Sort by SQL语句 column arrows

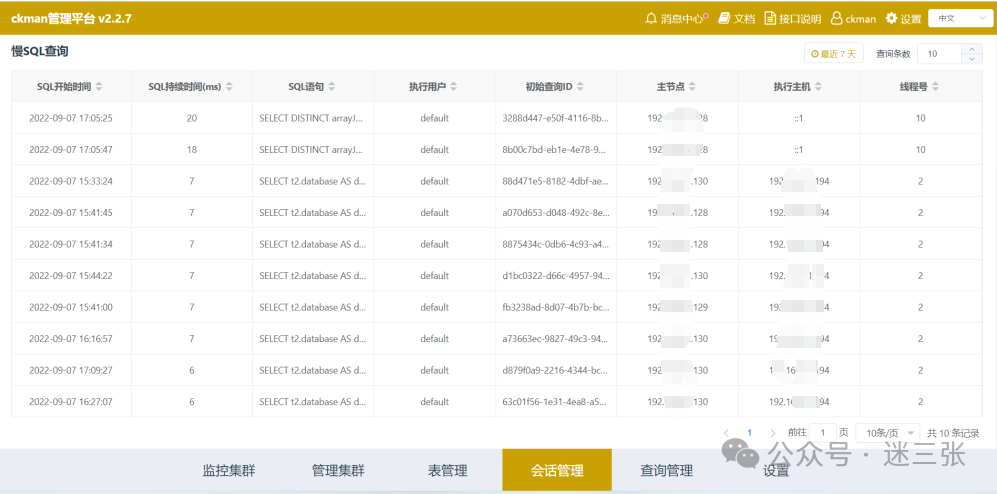point(332,86)
